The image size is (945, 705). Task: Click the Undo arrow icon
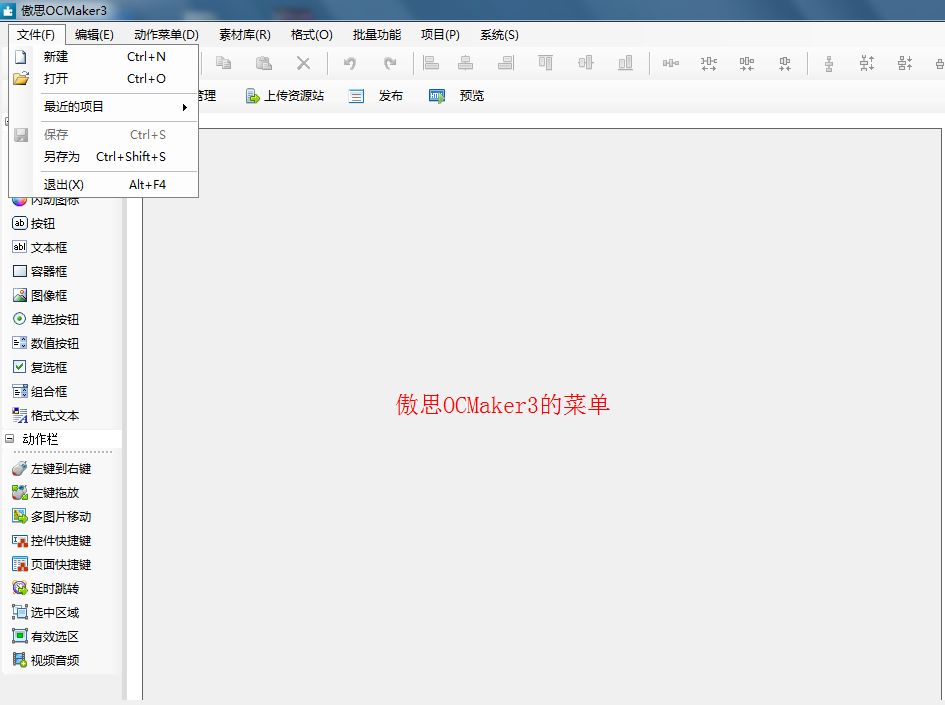coord(350,63)
